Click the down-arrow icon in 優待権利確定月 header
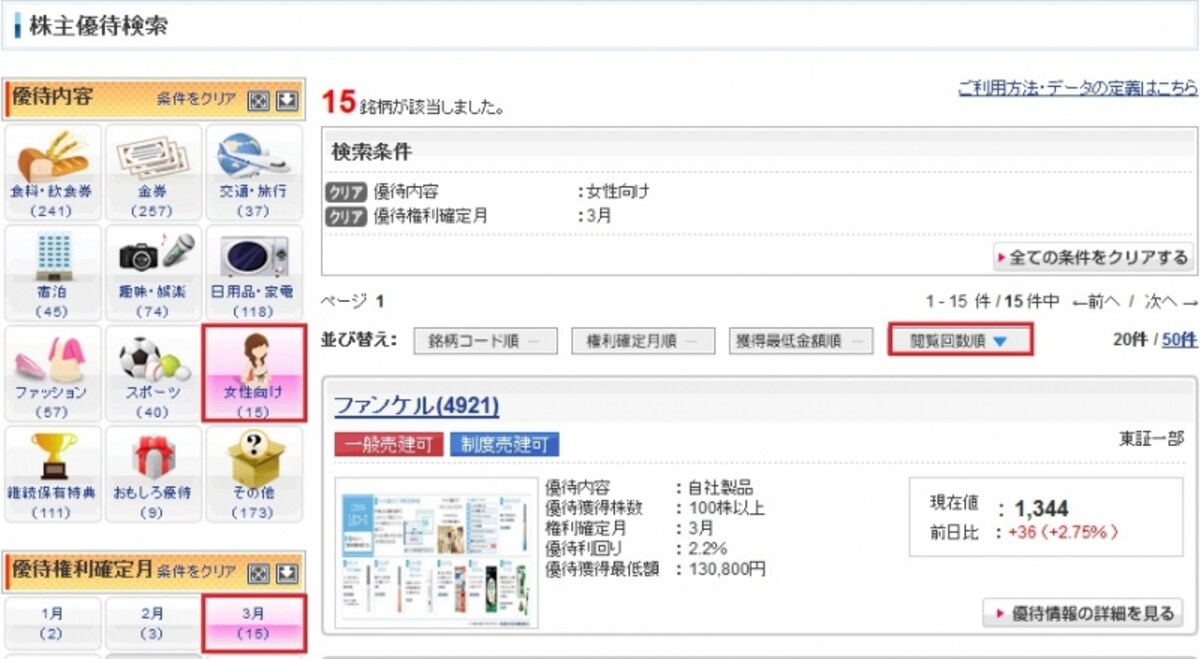The height and width of the screenshot is (659, 1200). coord(287,573)
